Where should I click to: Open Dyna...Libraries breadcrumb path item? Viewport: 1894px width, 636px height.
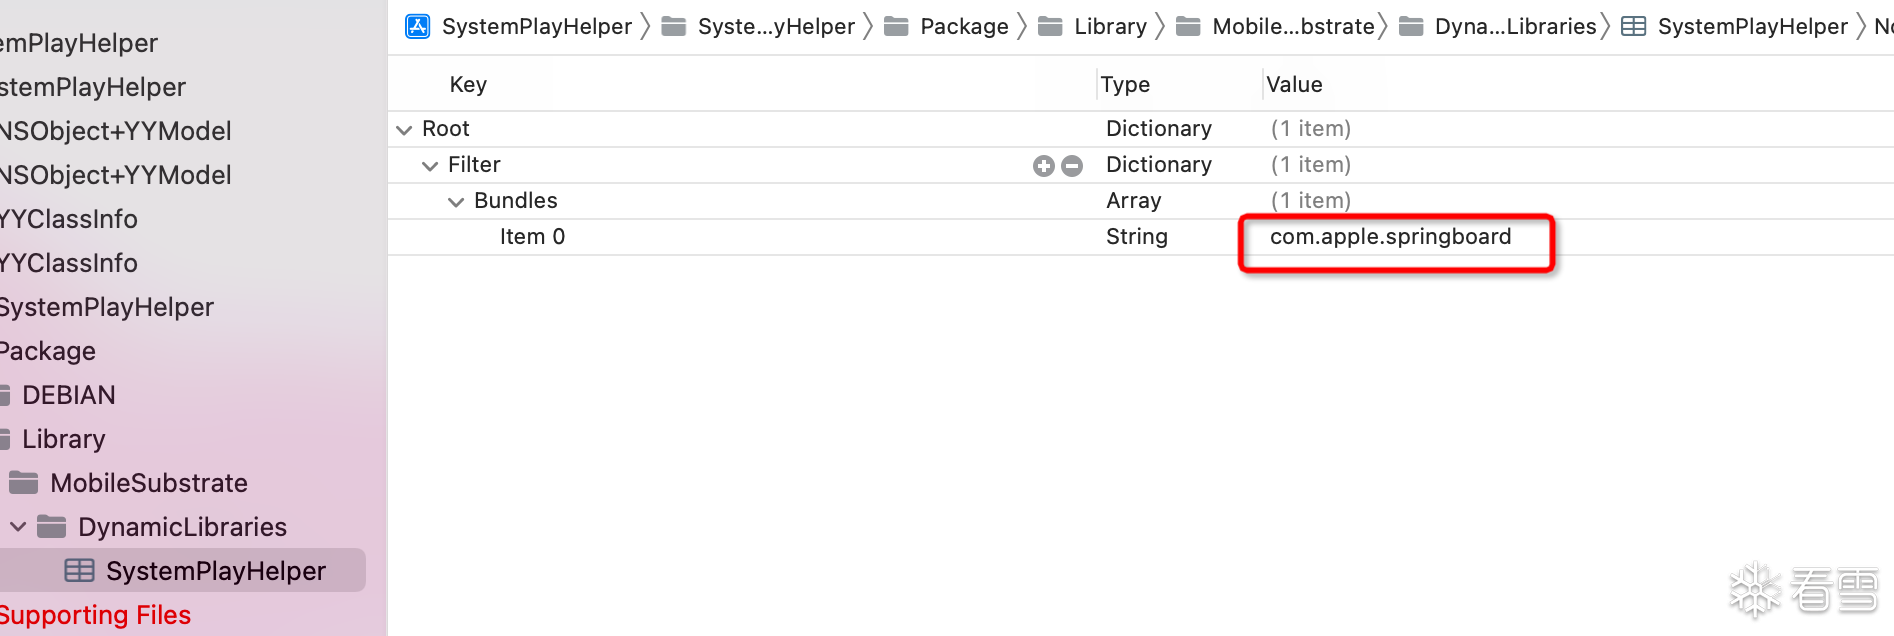click(1515, 27)
